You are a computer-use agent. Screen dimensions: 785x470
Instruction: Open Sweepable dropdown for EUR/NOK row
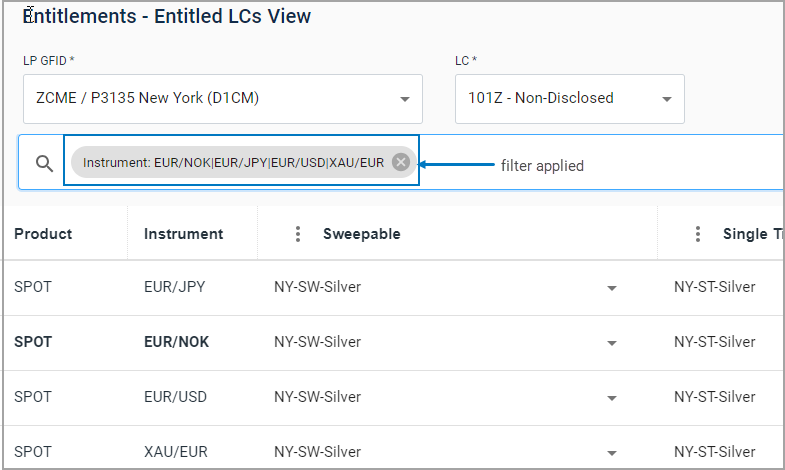(x=611, y=343)
